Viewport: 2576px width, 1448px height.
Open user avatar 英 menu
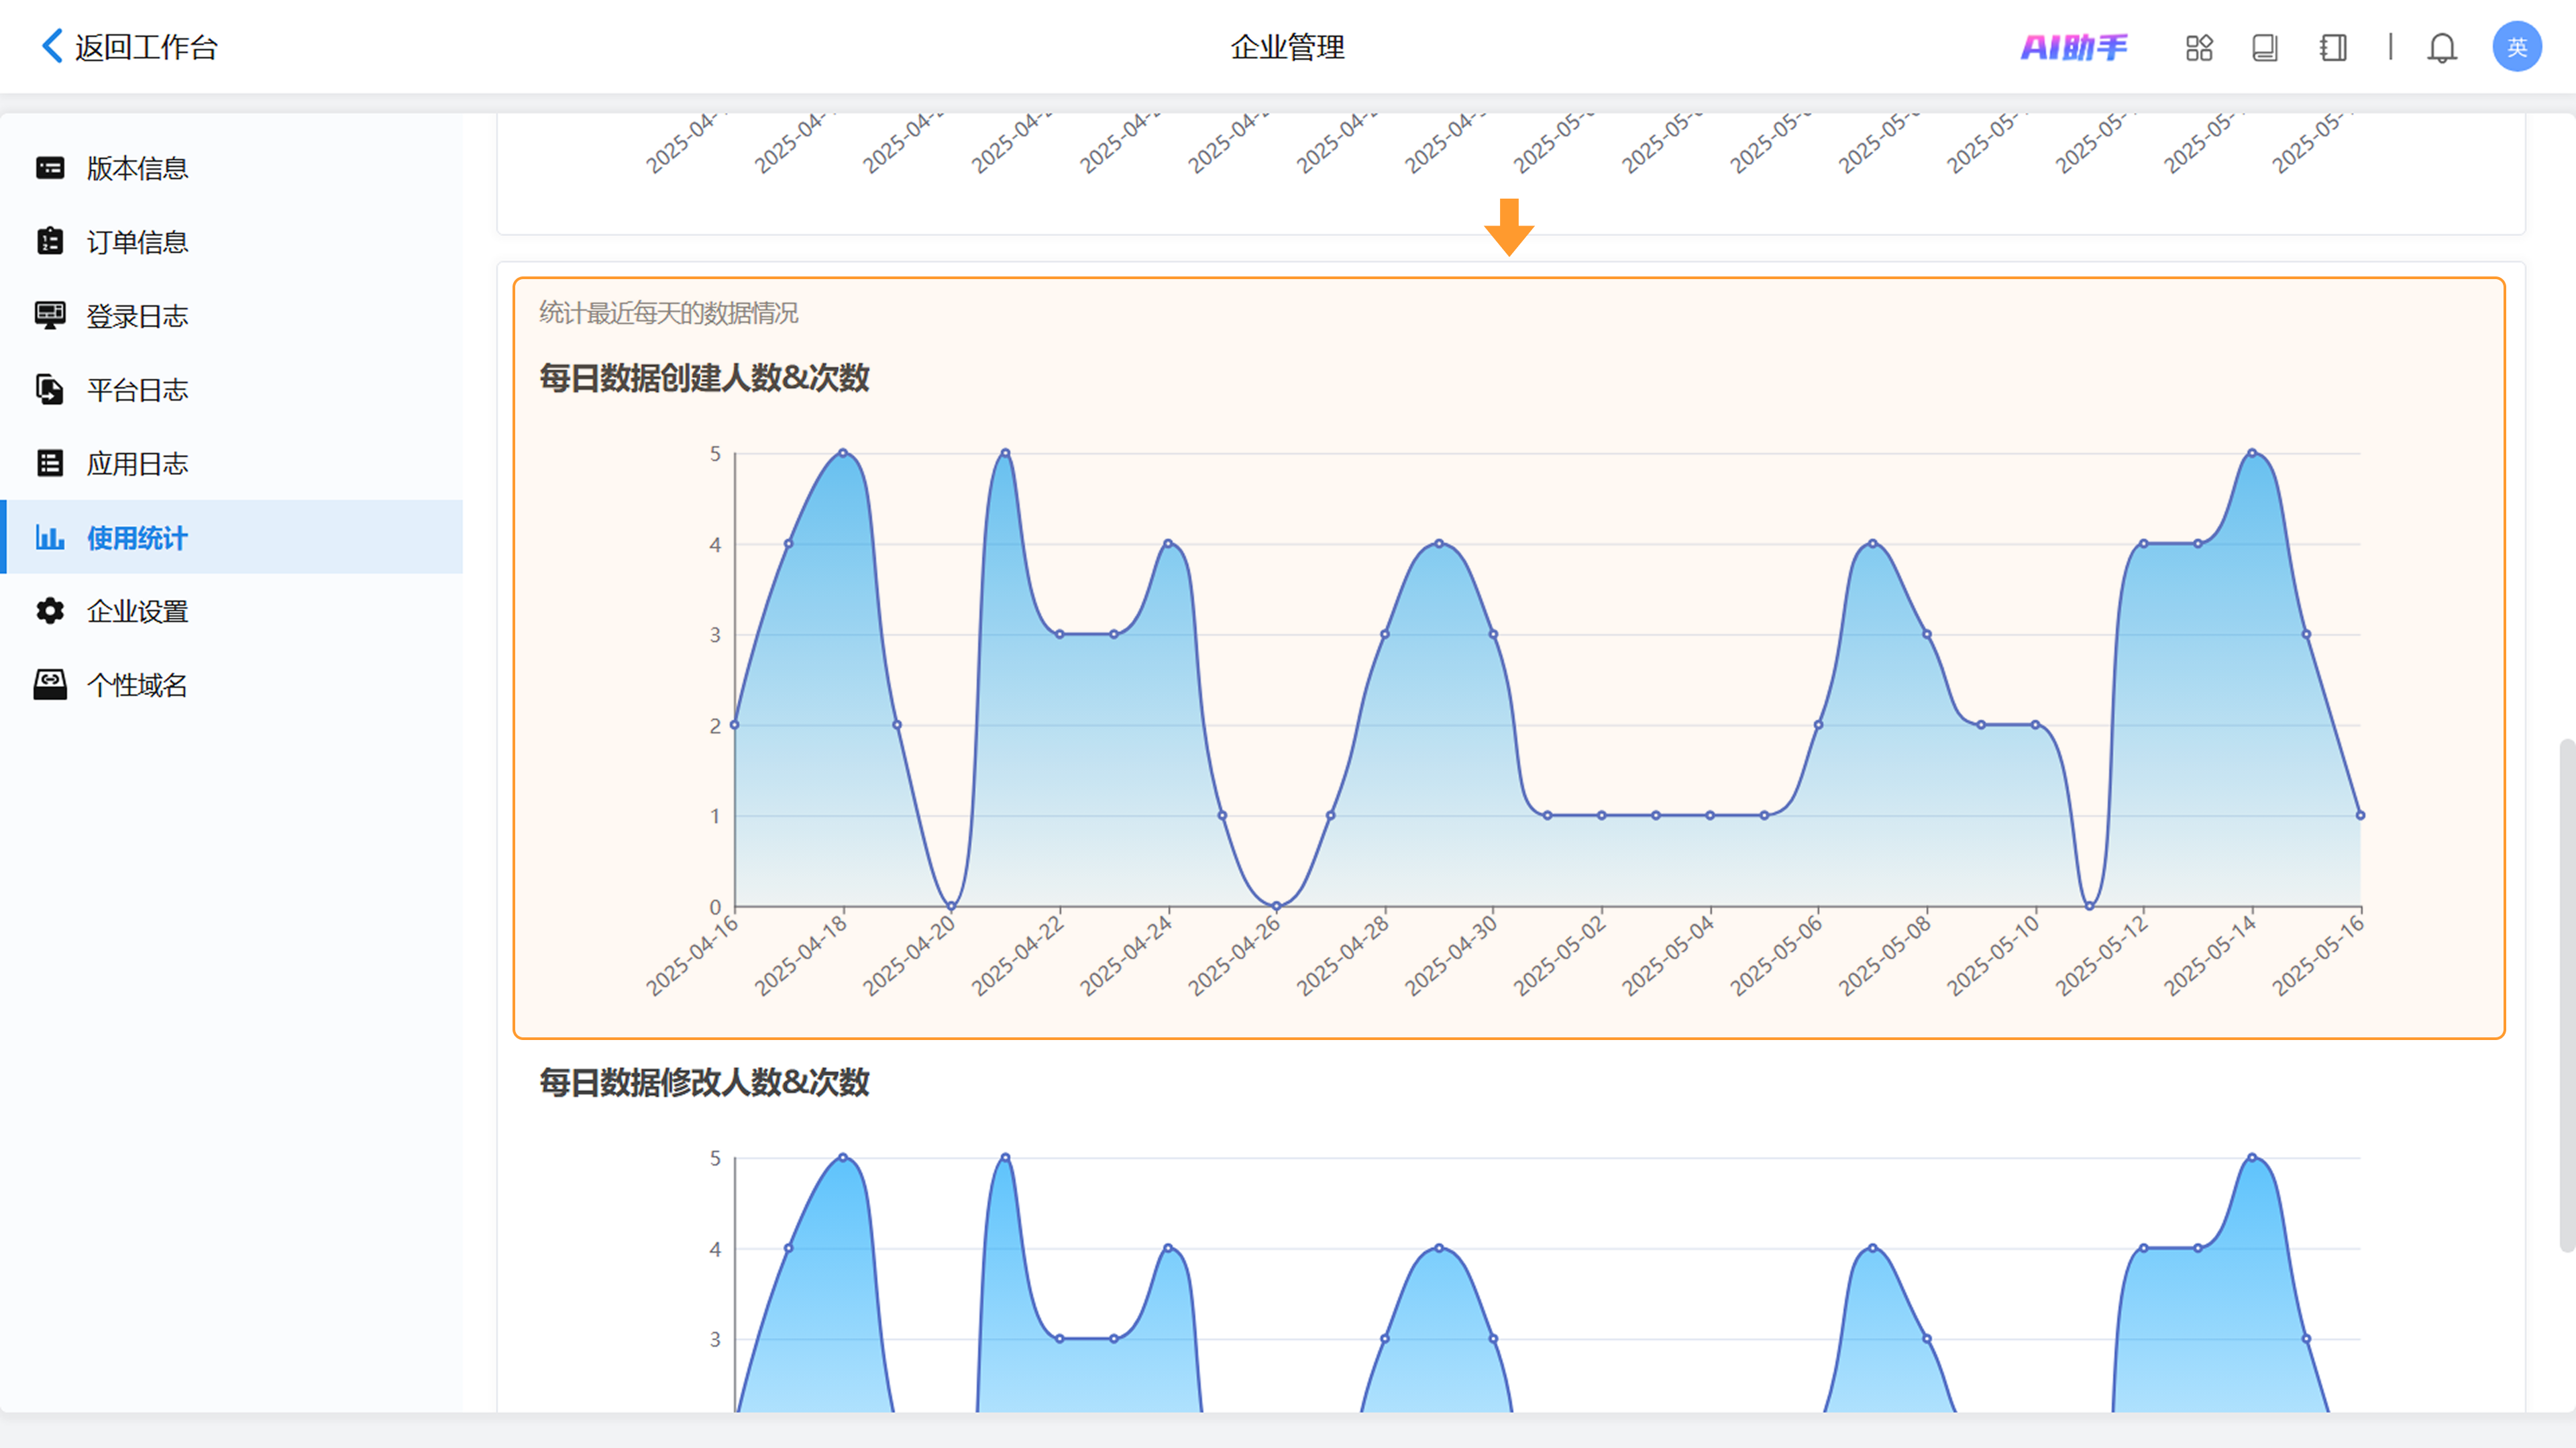pyautogui.click(x=2517, y=47)
